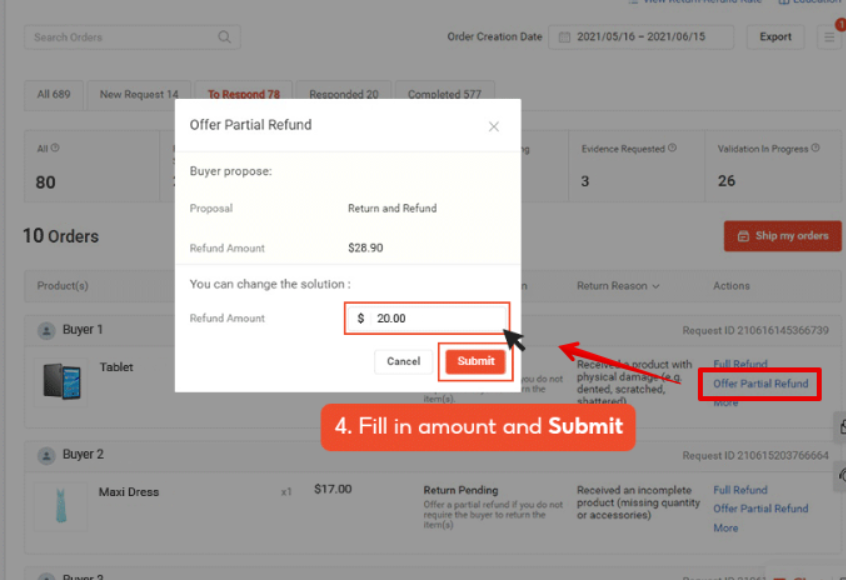Click the Buyer 1 avatar icon
This screenshot has width=846, height=580.
[46, 330]
